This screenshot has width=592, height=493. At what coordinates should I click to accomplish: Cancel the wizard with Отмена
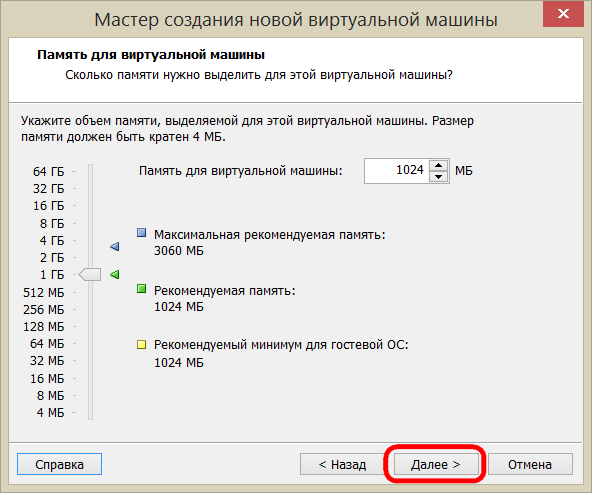(x=530, y=464)
